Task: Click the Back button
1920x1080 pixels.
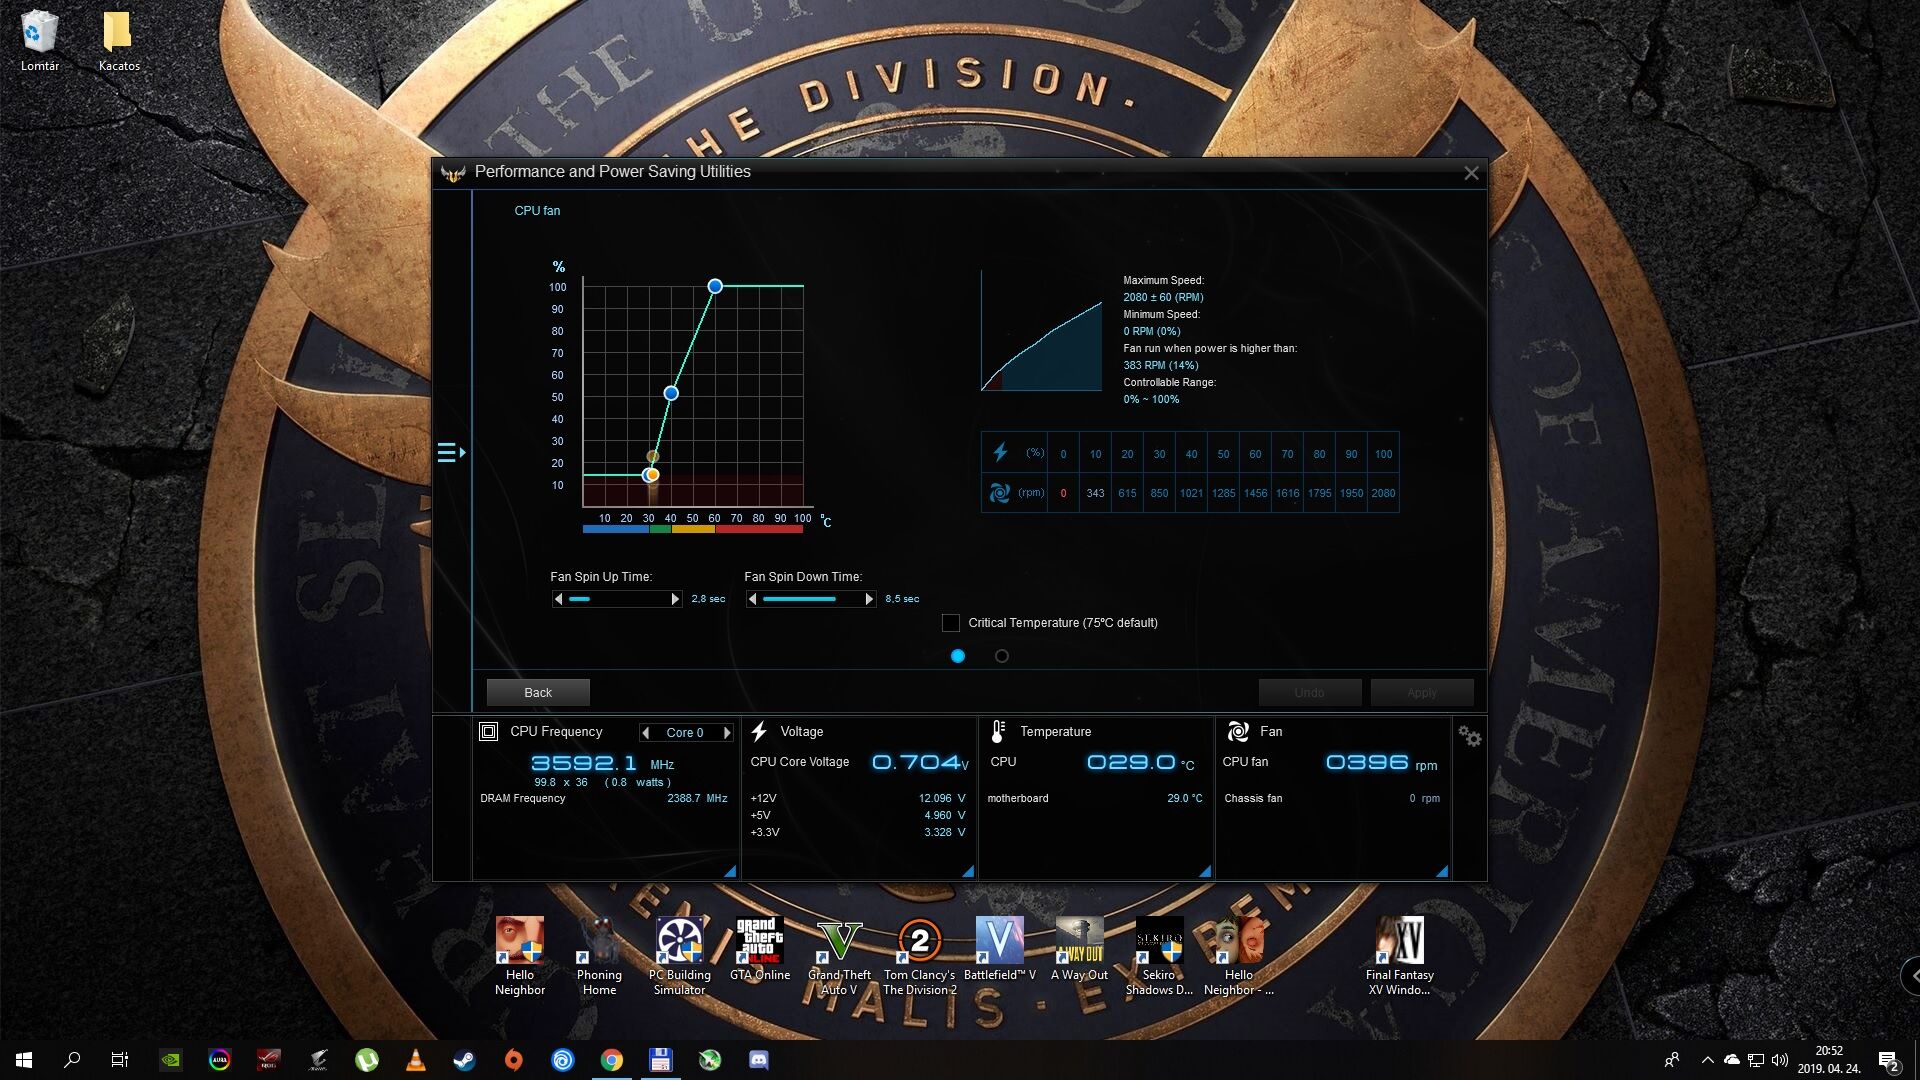Action: [x=538, y=692]
